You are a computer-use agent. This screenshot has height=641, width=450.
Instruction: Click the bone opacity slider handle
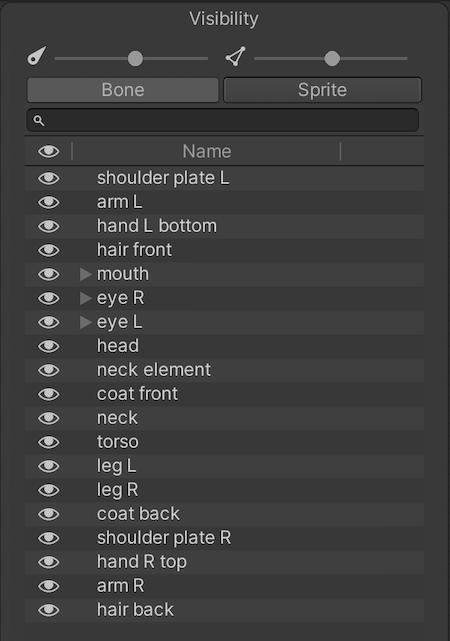pos(135,58)
